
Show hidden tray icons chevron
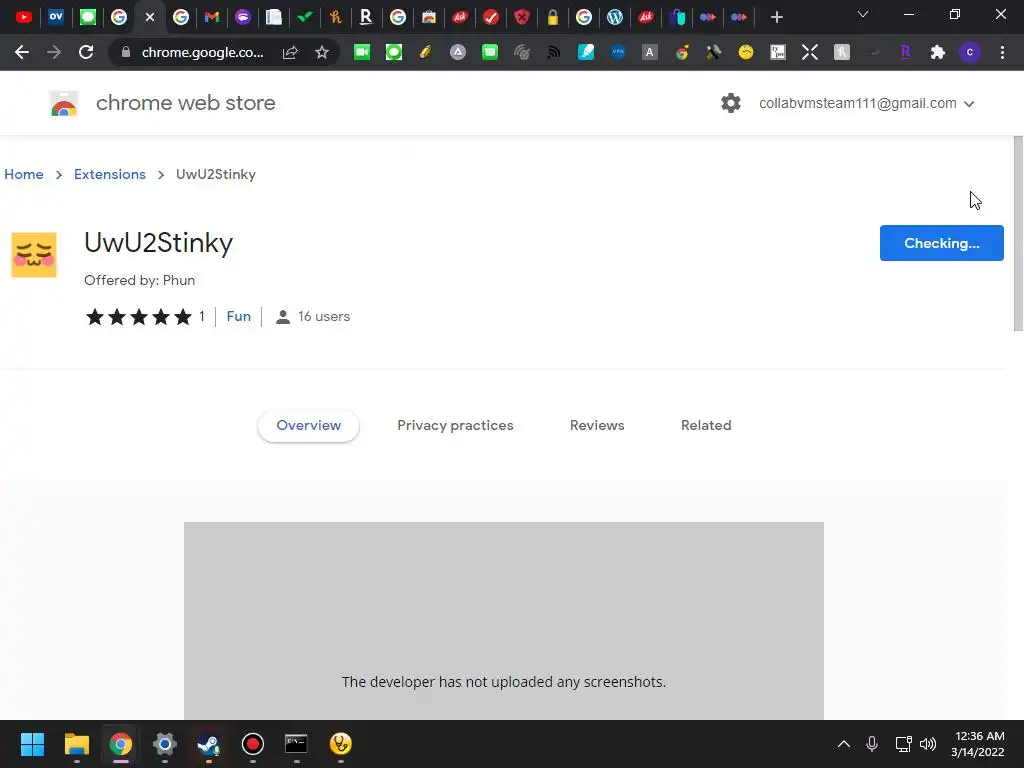(844, 744)
